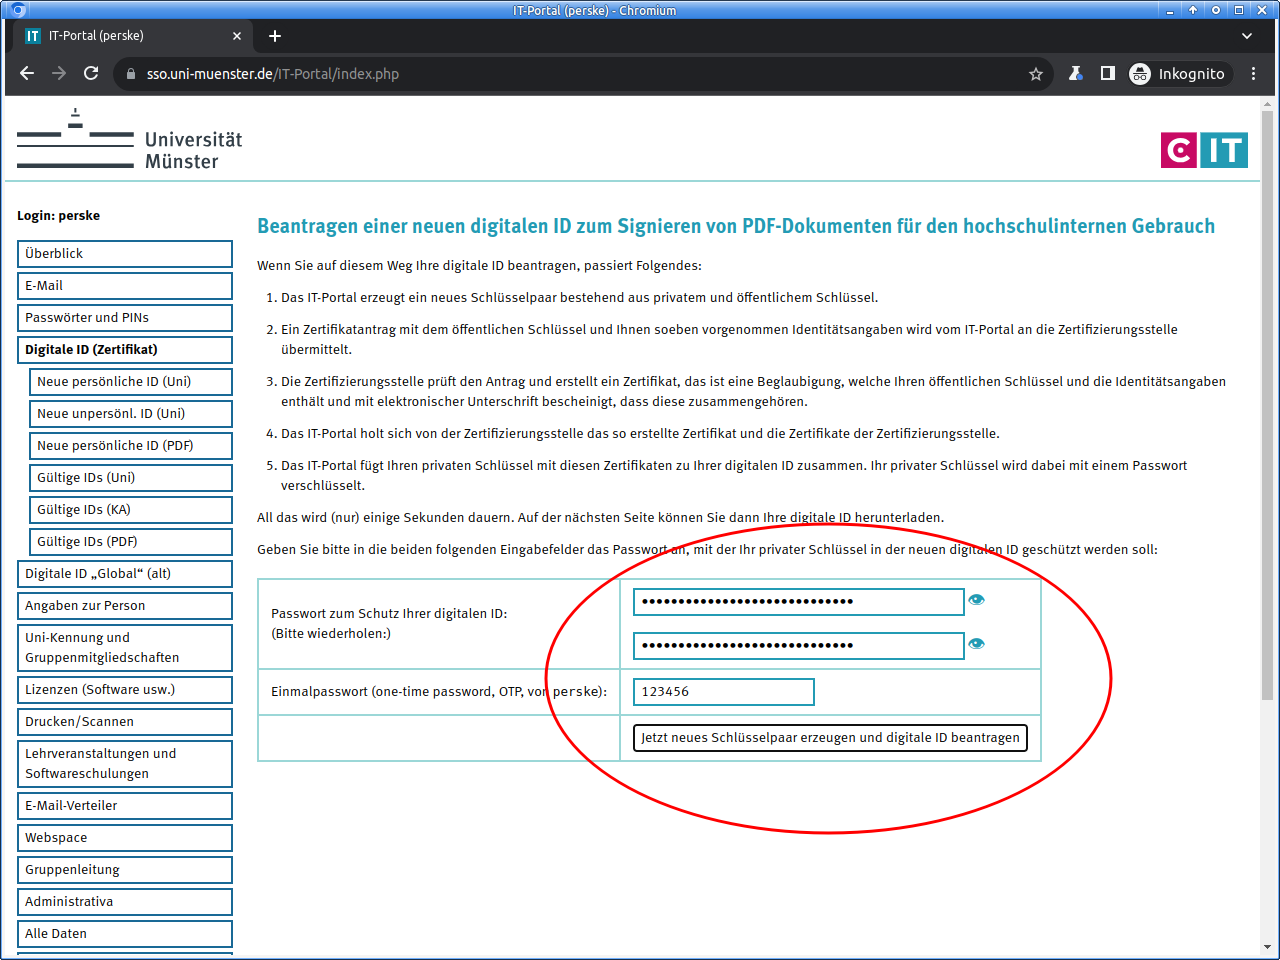Open a new browser tab
The image size is (1280, 960).
pos(275,36)
